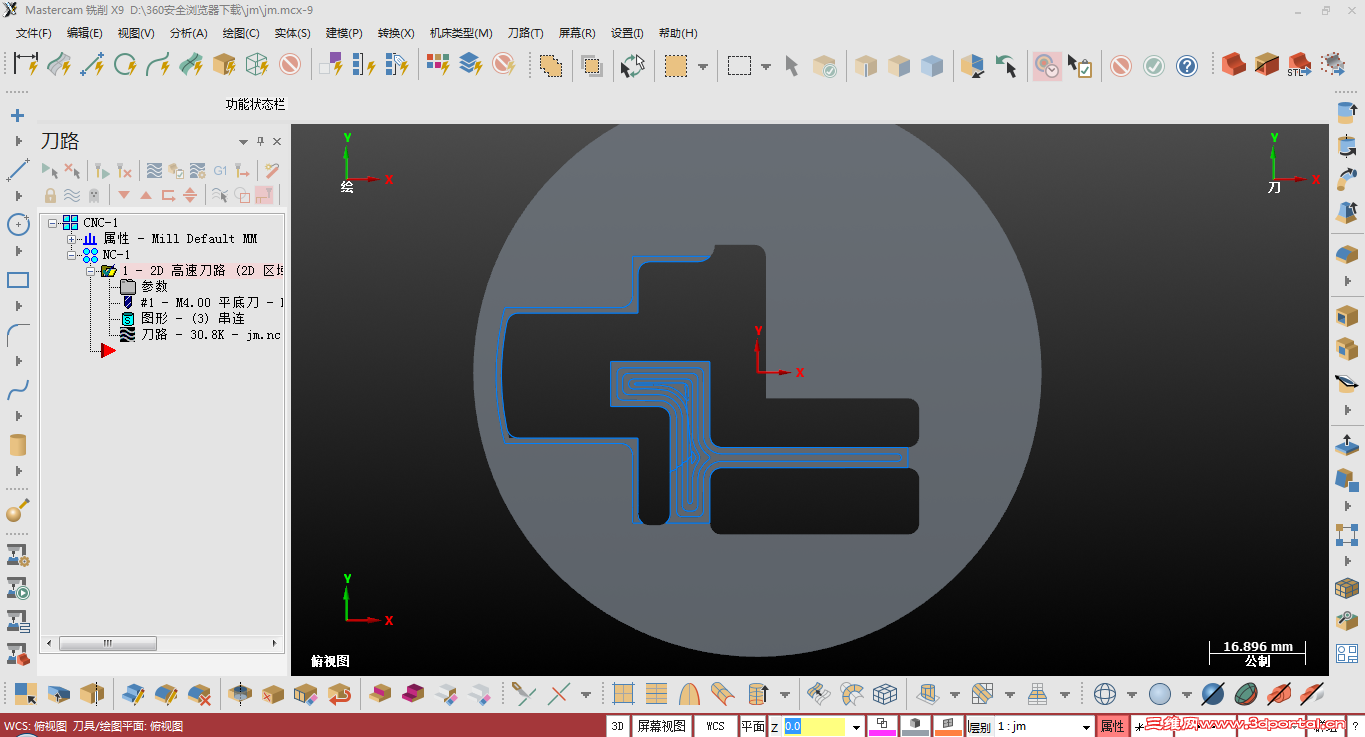Click the blue plus icon in left sidebar
The height and width of the screenshot is (737, 1365).
tap(17, 116)
